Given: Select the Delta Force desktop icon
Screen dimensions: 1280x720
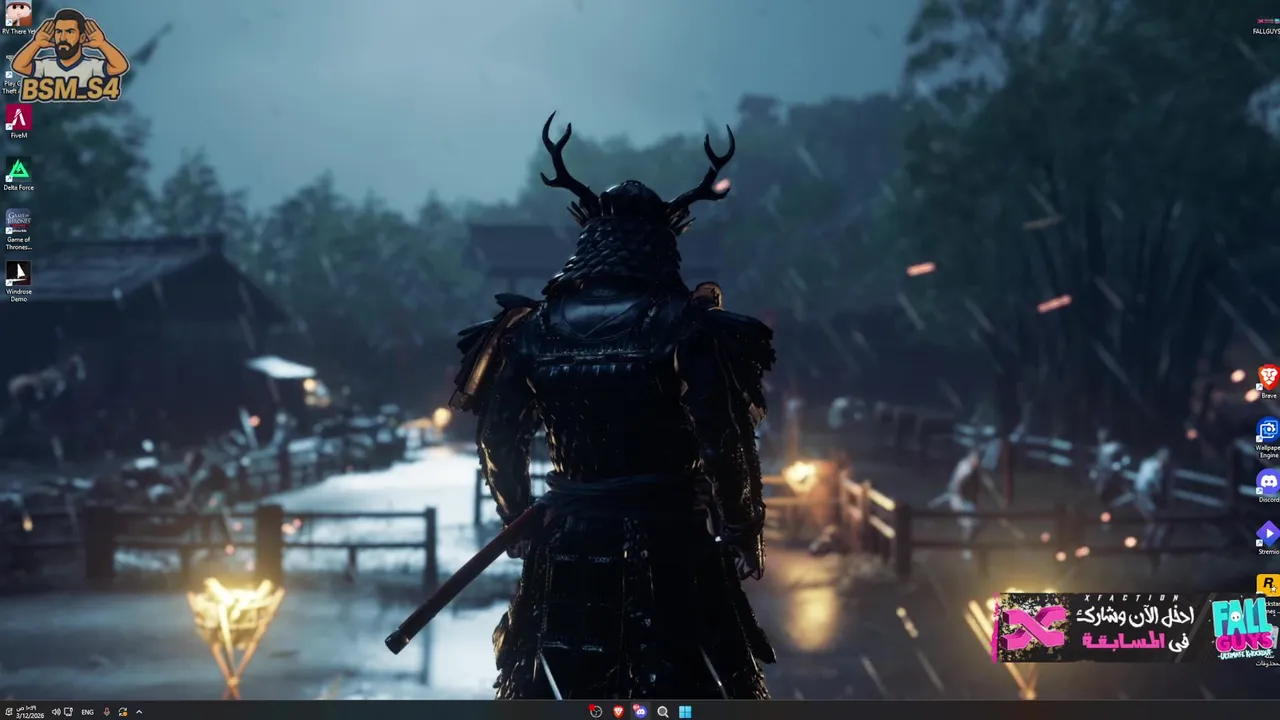Looking at the screenshot, I should coord(18,174).
